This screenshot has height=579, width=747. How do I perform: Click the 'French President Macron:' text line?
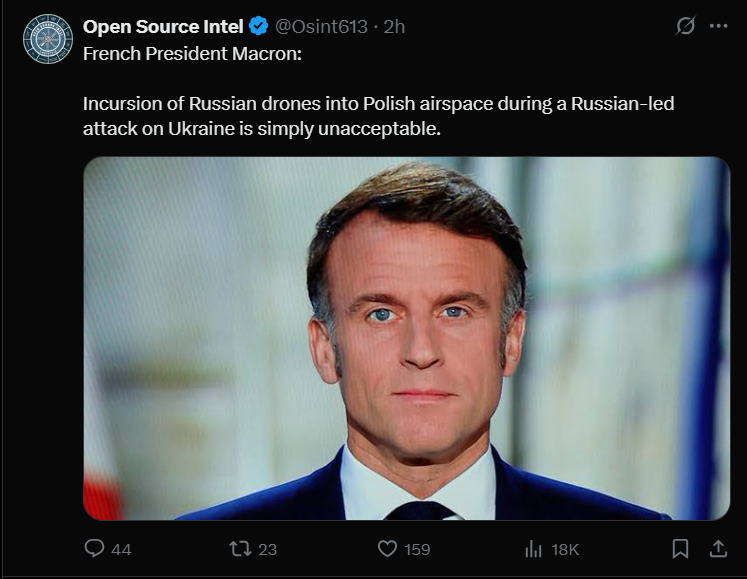tap(192, 53)
